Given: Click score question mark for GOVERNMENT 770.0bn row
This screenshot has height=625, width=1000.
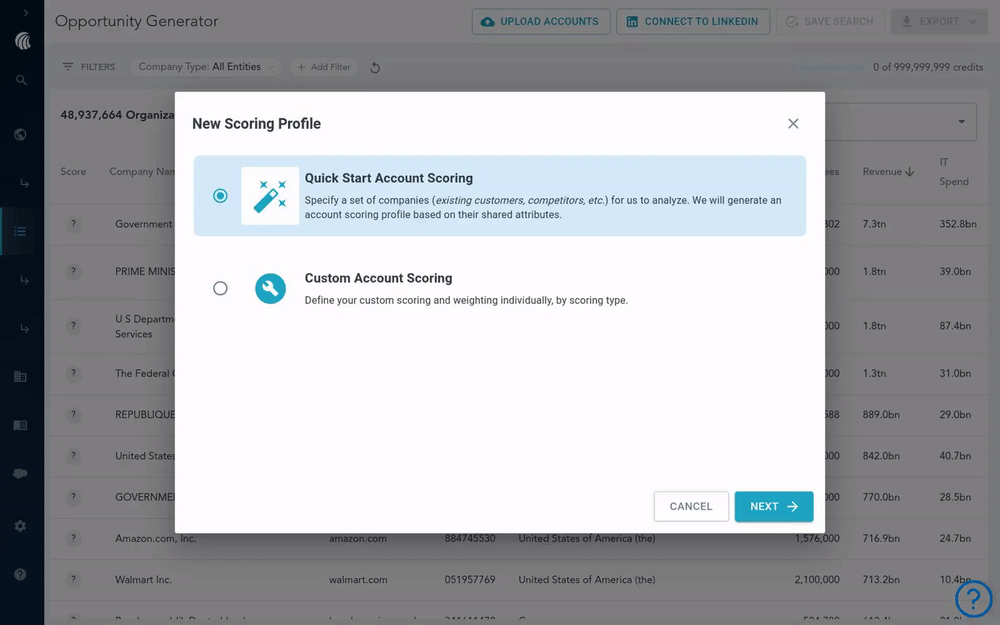Looking at the screenshot, I should tap(73, 497).
